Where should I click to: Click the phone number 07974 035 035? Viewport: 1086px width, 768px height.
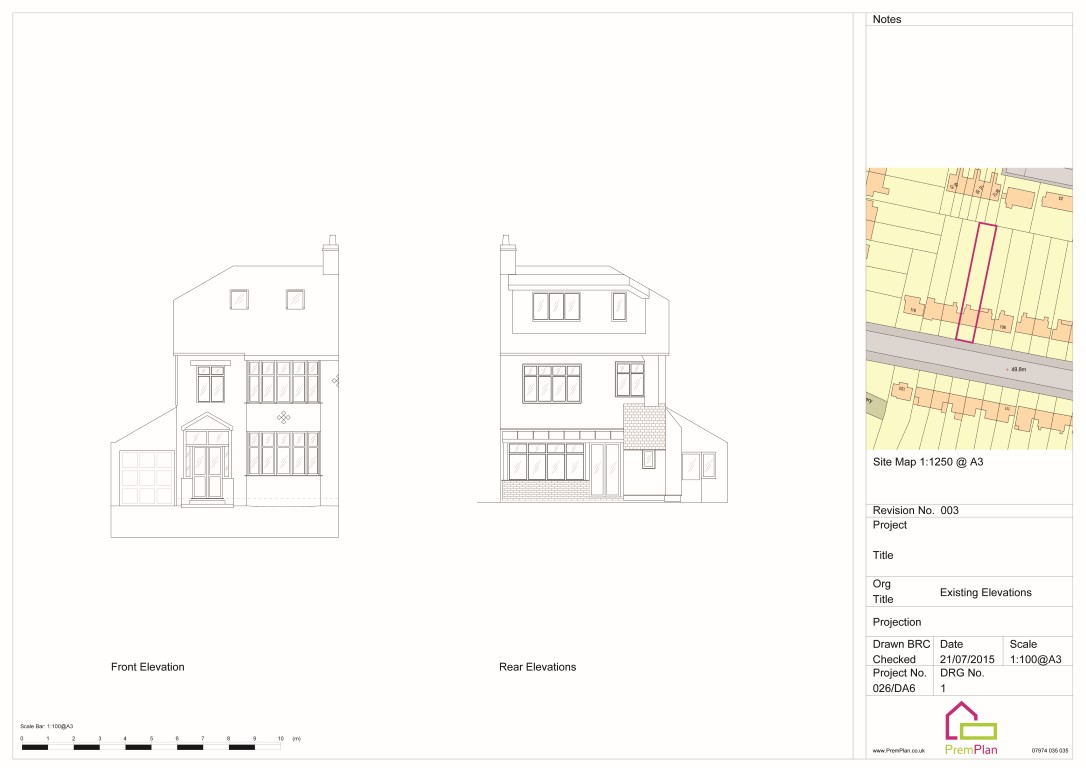click(1050, 750)
